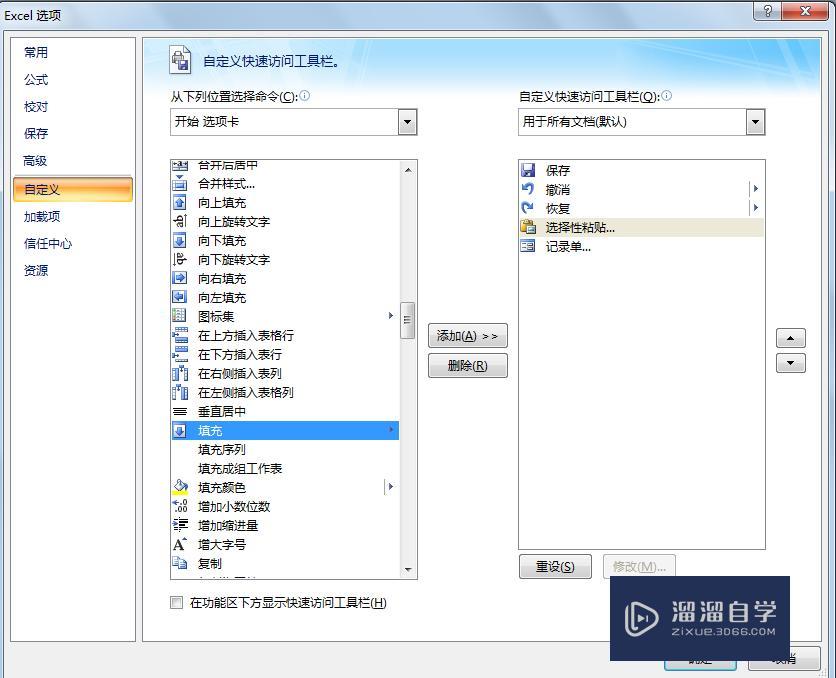Screen dimensions: 836x678
Task: Click the command list scrollbar thumb
Action: [408, 320]
